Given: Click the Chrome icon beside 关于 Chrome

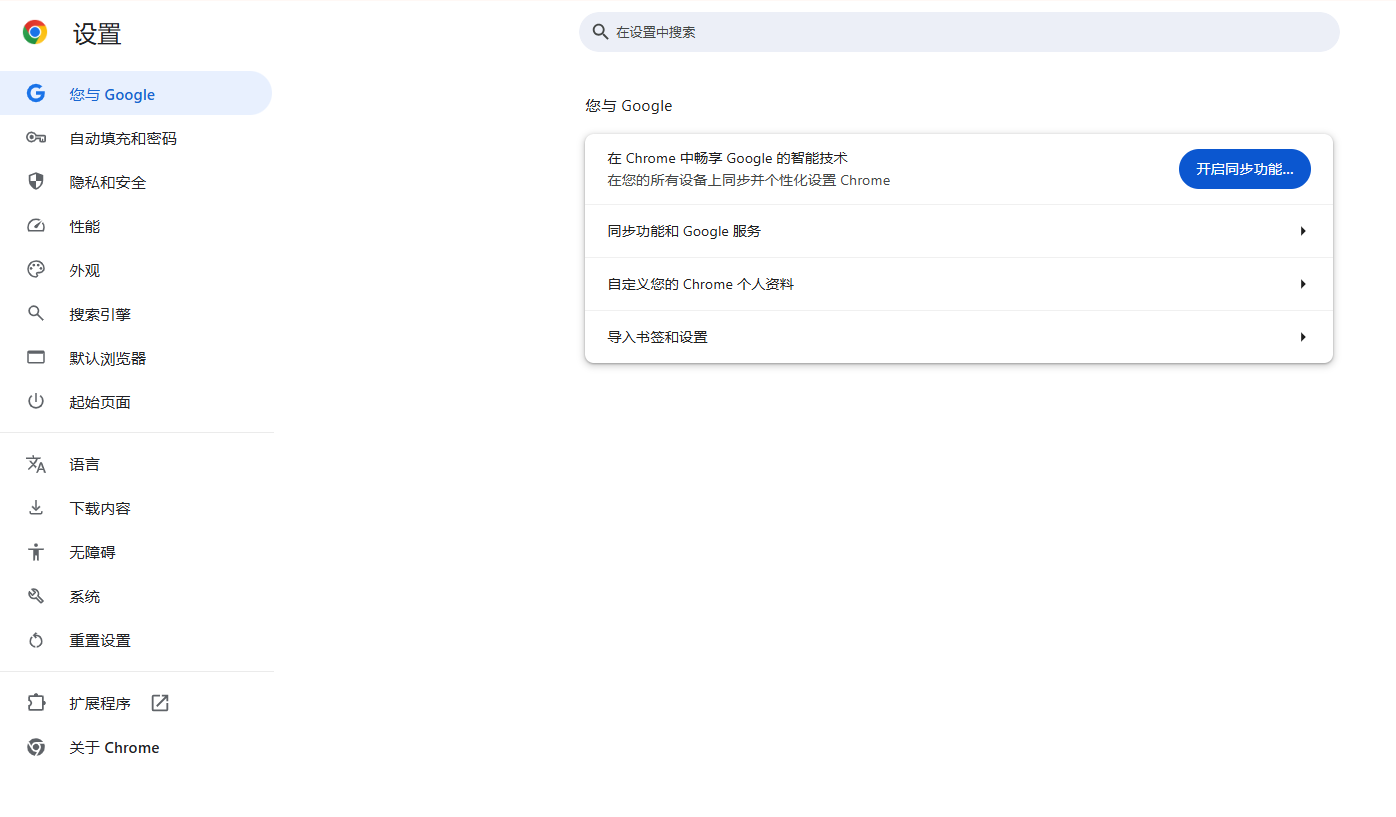Looking at the screenshot, I should point(36,747).
